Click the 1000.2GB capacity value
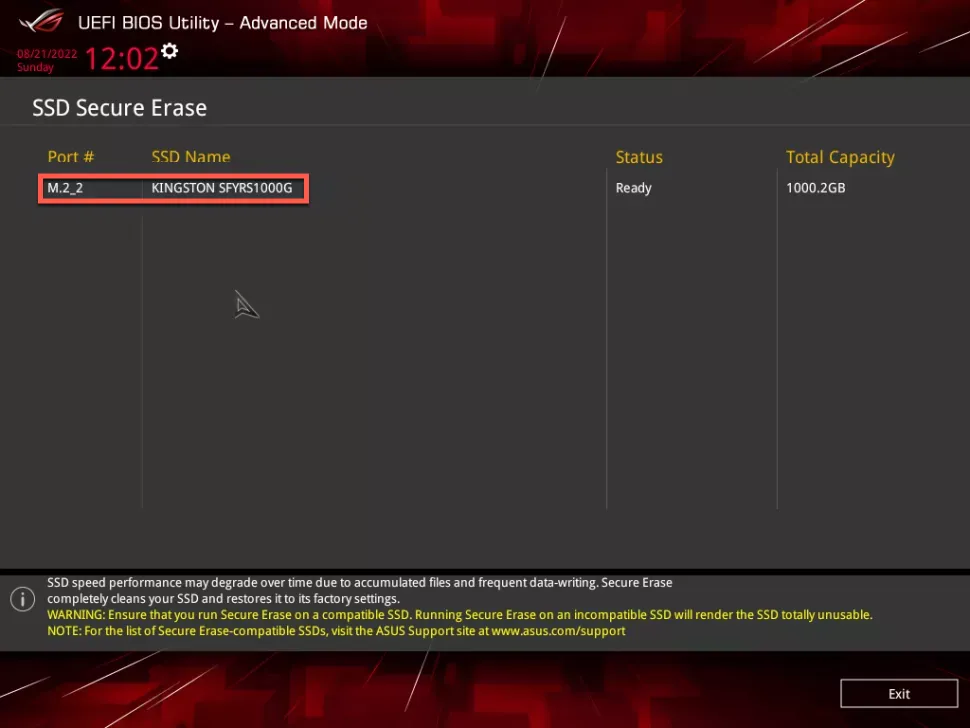This screenshot has width=970, height=728. tap(815, 188)
